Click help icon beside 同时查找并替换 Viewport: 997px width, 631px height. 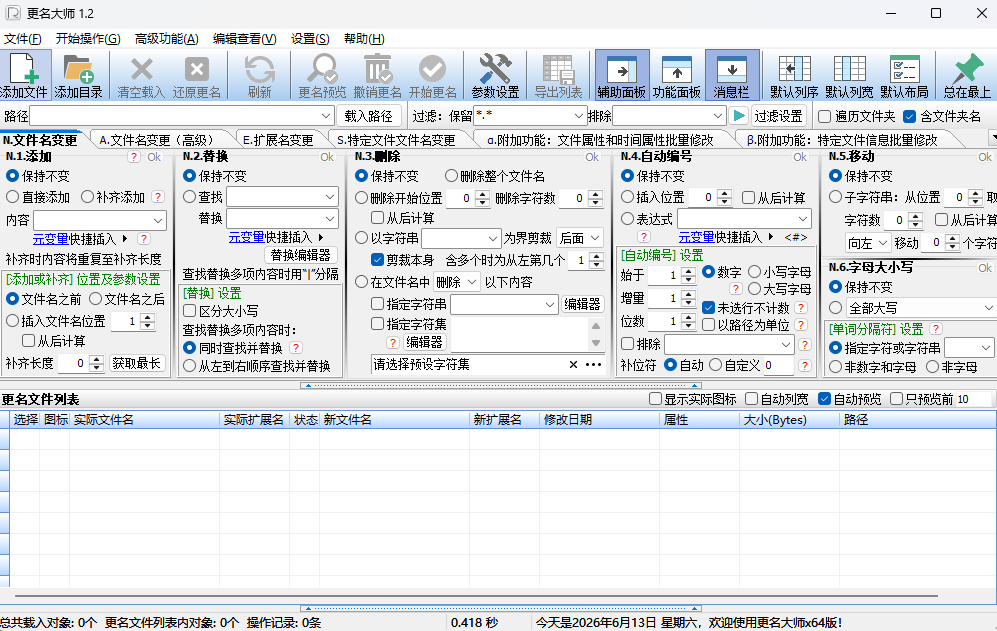click(296, 348)
